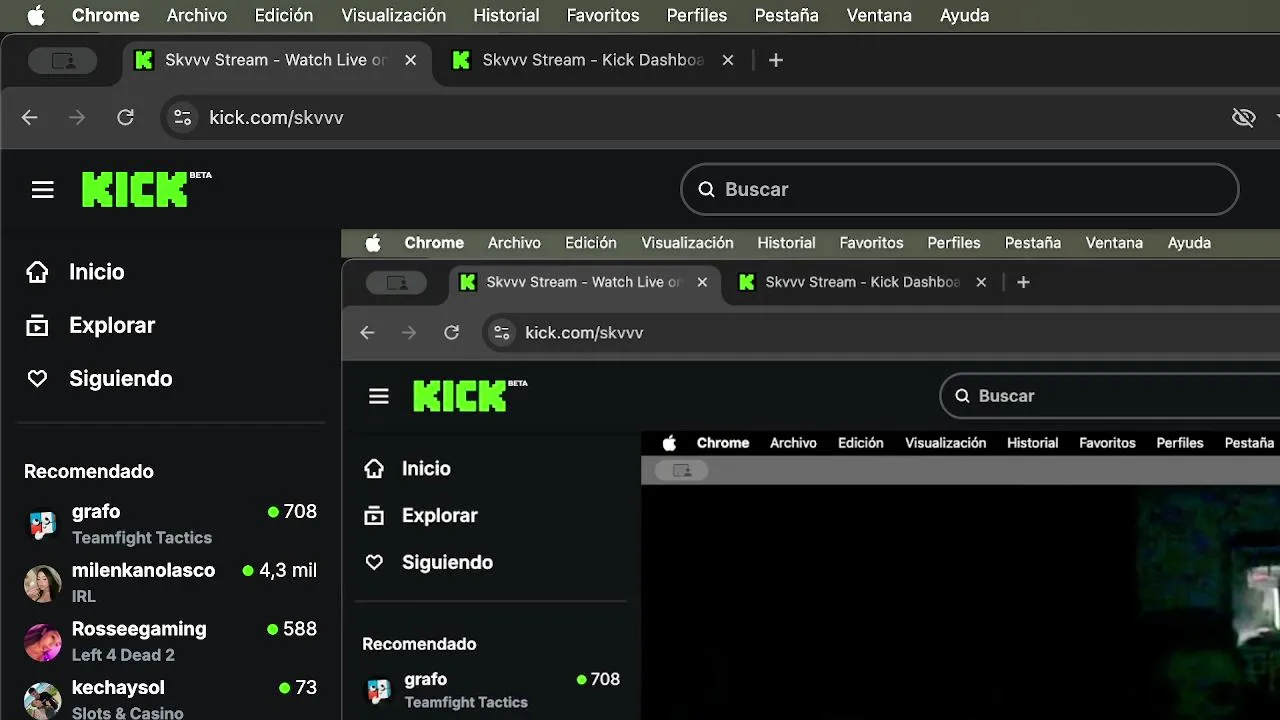Open the Ventana menu in the topmost menu bar

click(x=879, y=15)
